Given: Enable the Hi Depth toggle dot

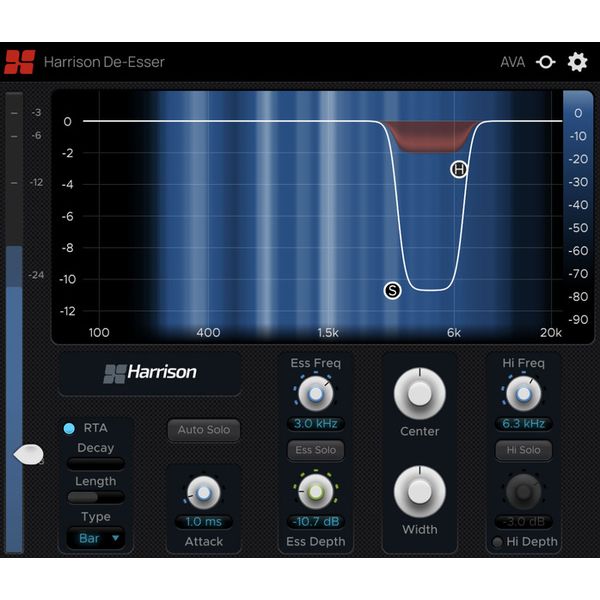Looking at the screenshot, I should pyautogui.click(x=497, y=542).
